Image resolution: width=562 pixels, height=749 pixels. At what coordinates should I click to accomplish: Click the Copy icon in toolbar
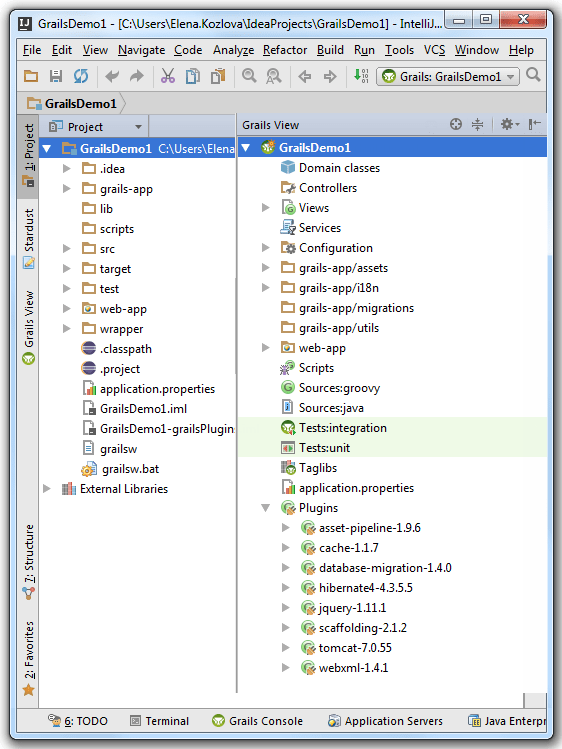pyautogui.click(x=193, y=76)
